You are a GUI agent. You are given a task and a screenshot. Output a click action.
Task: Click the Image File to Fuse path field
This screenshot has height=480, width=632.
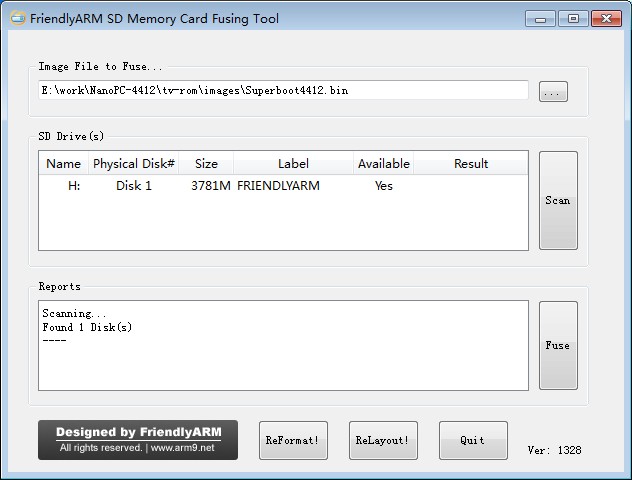pyautogui.click(x=283, y=90)
